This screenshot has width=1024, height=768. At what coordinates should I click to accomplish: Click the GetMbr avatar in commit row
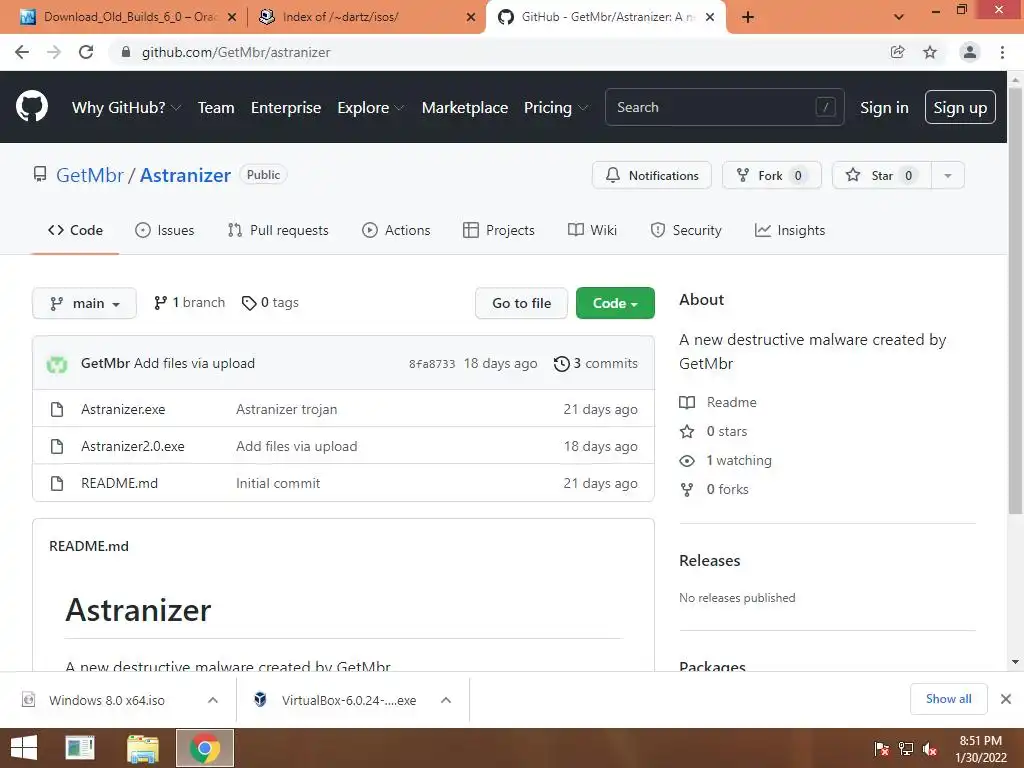point(57,364)
